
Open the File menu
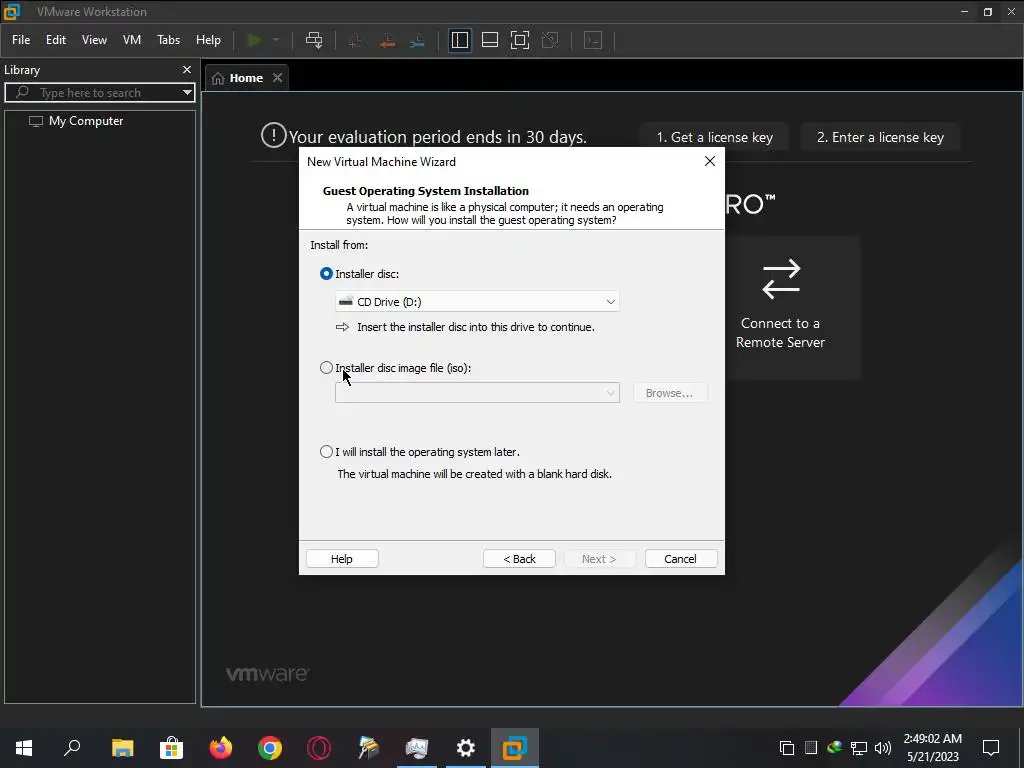point(21,40)
